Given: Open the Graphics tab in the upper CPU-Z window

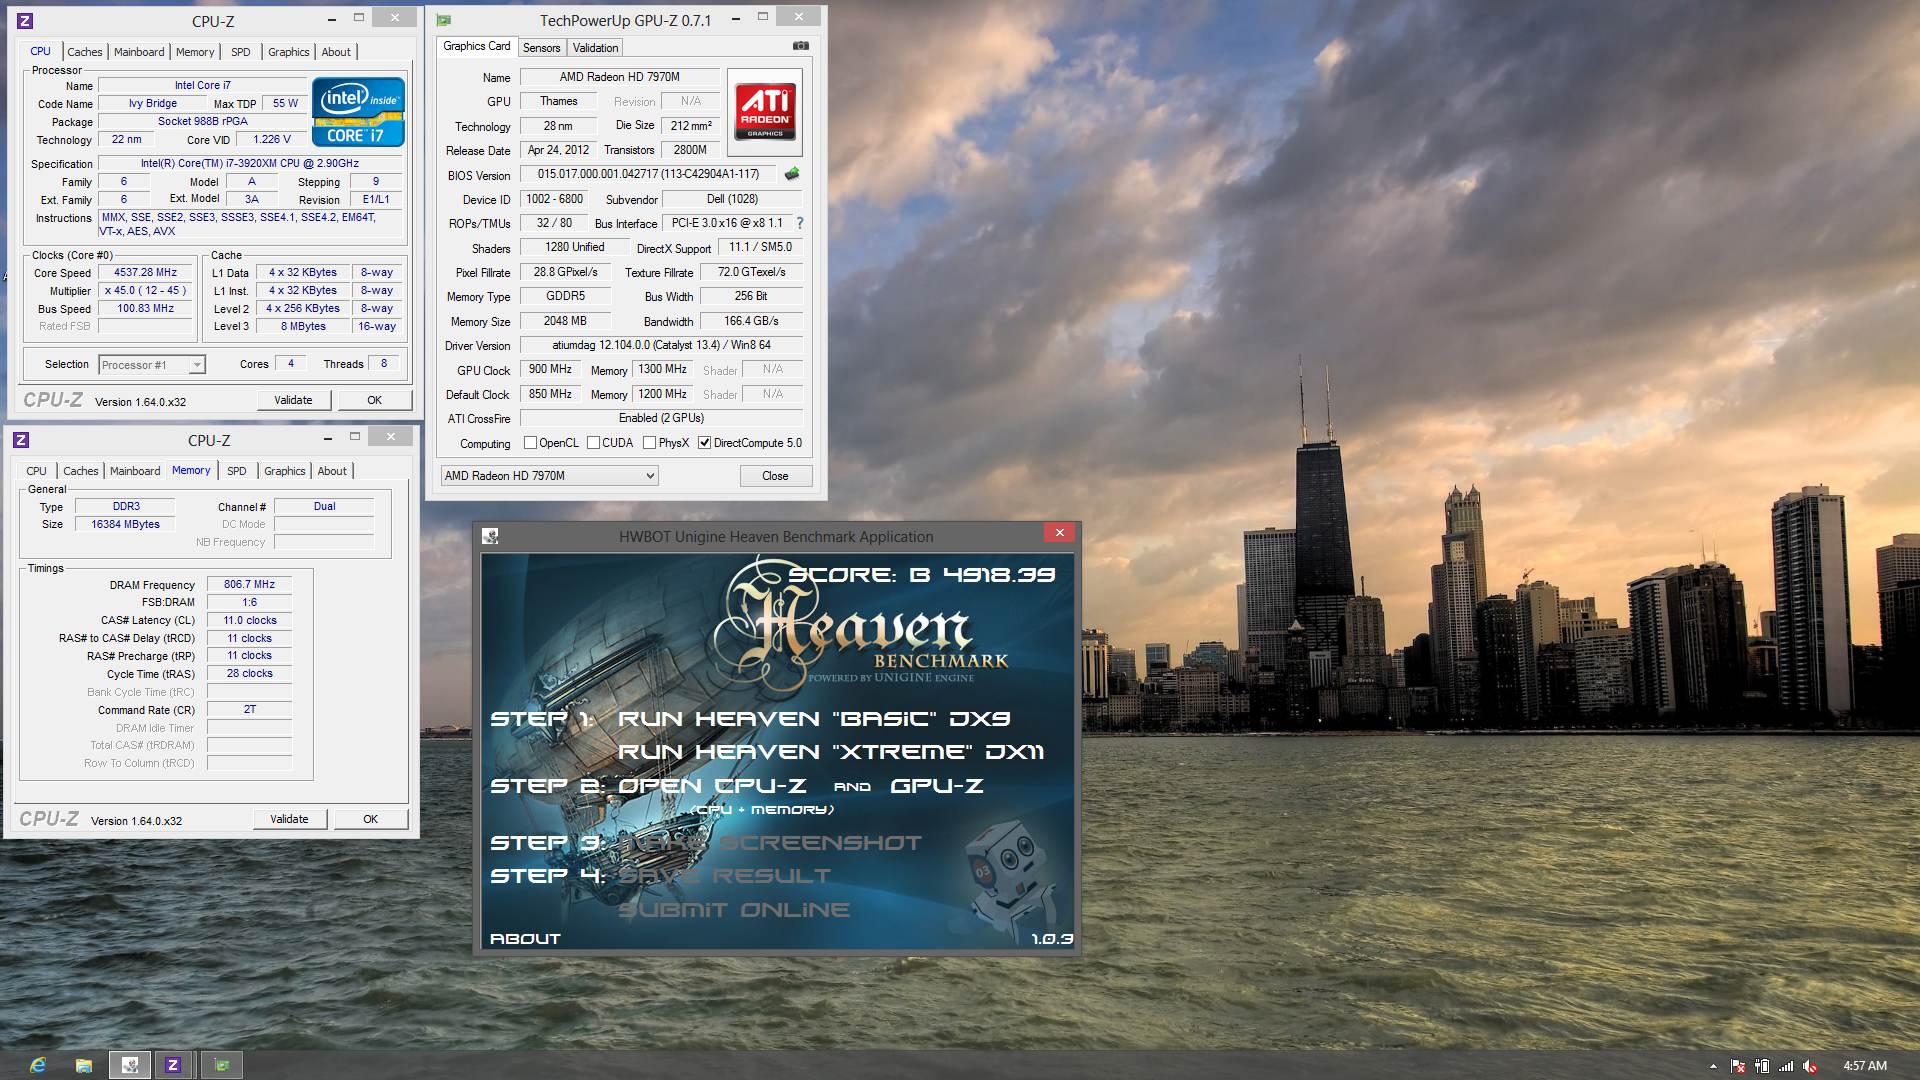Looking at the screenshot, I should click(289, 52).
